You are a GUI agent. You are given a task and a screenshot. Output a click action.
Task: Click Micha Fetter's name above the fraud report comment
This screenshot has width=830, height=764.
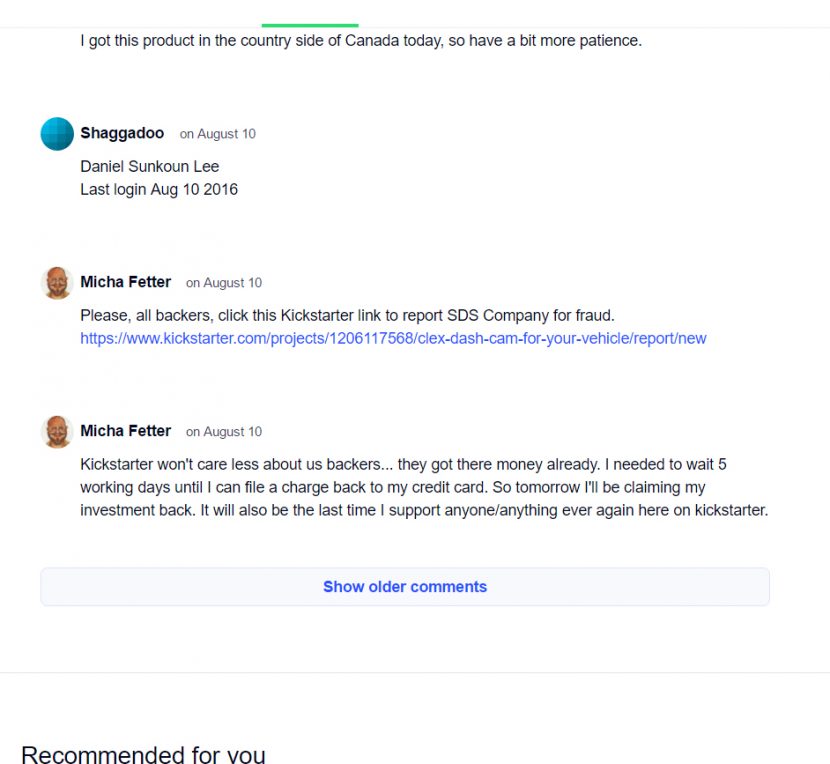pyautogui.click(x=125, y=282)
